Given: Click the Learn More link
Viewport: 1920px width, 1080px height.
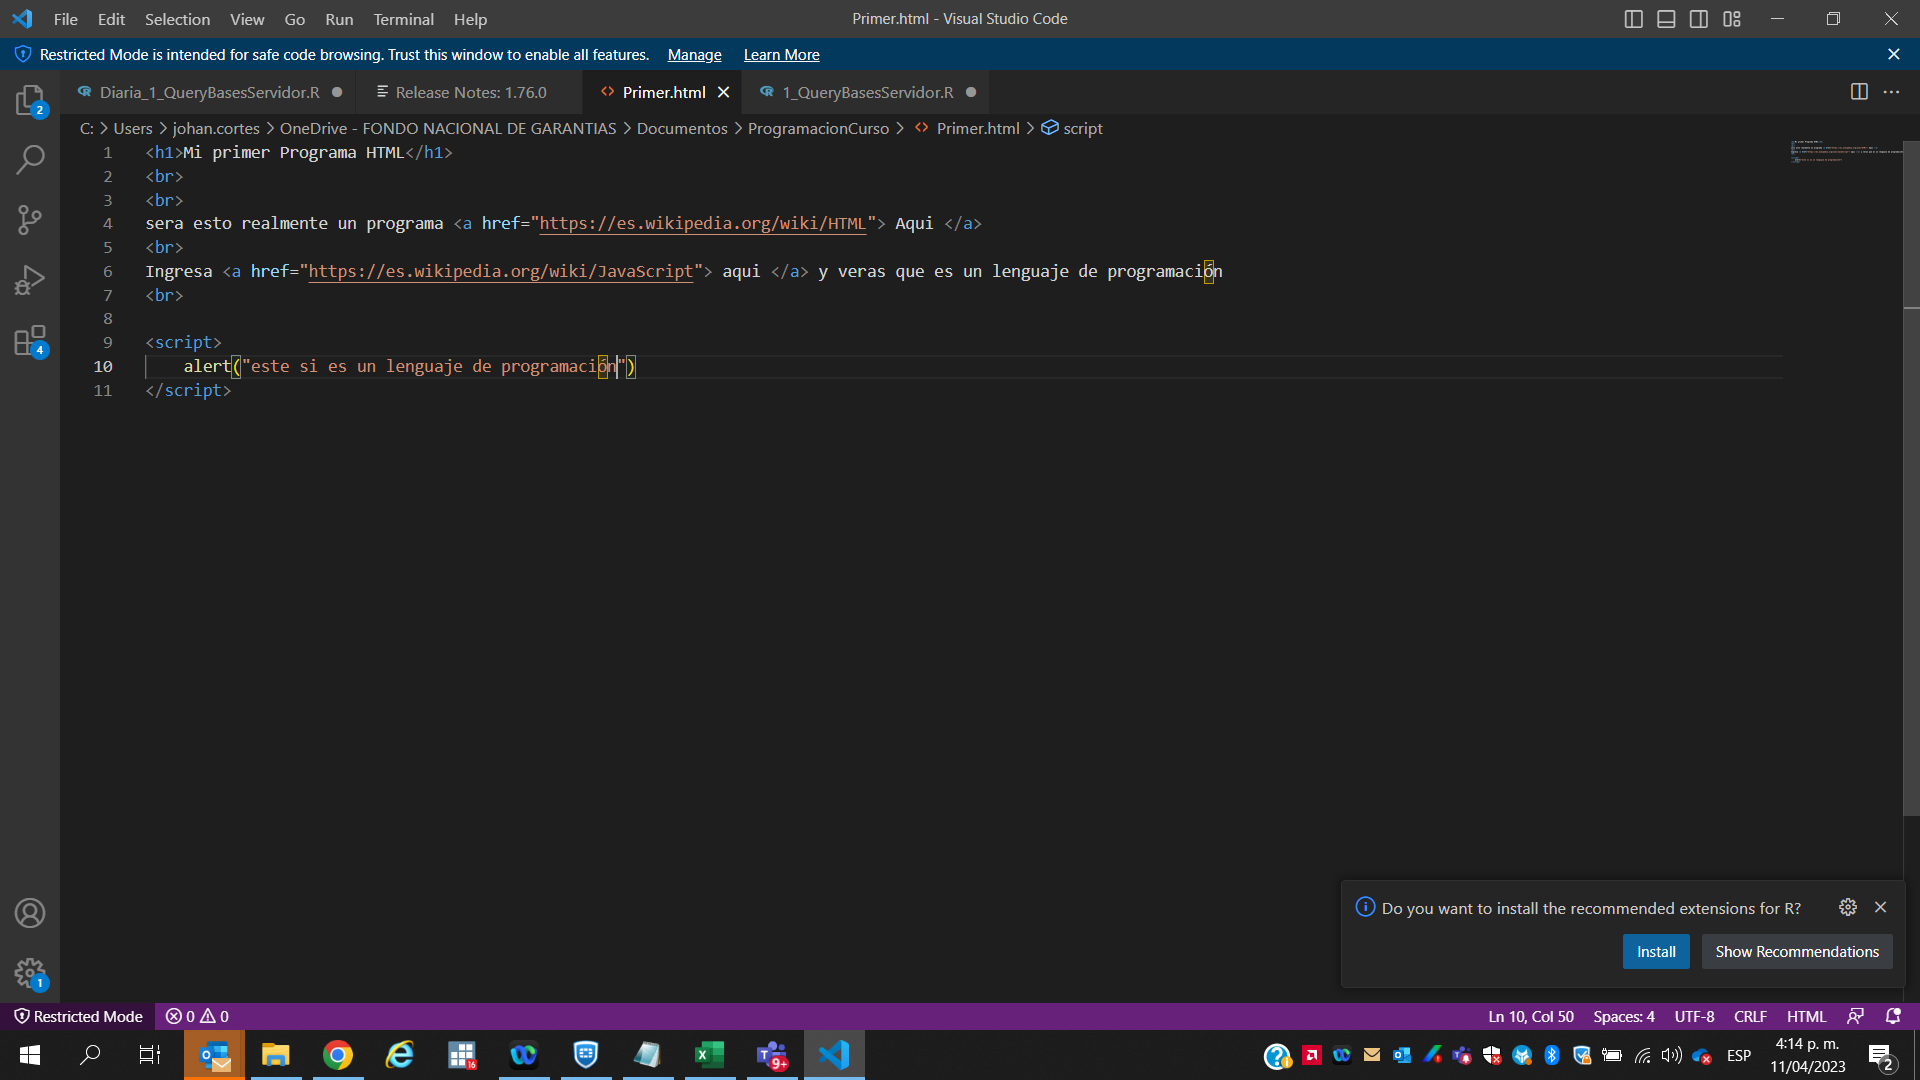Looking at the screenshot, I should click(781, 55).
